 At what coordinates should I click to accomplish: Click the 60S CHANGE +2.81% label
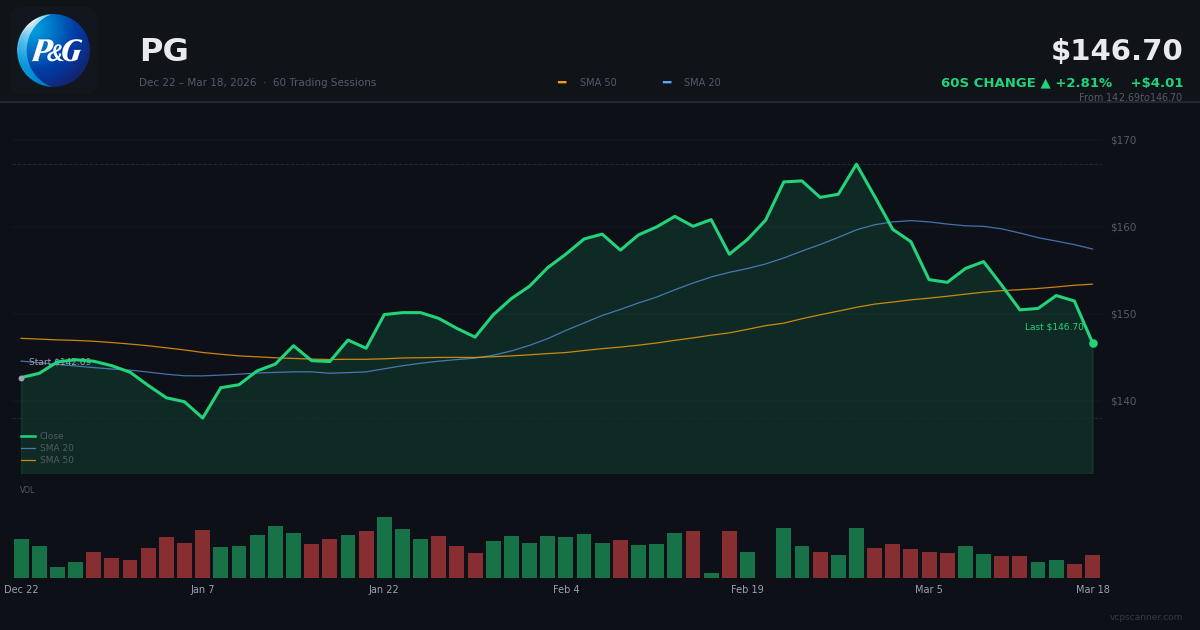pos(1026,83)
